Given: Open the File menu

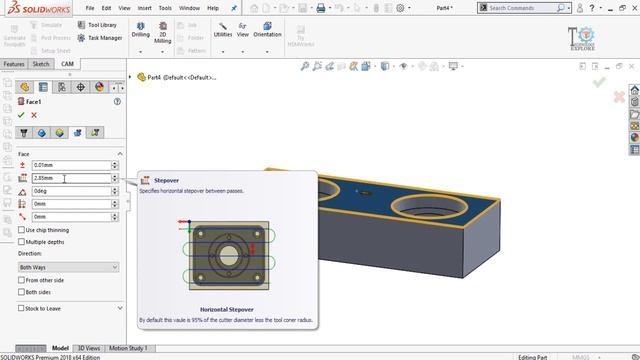Looking at the screenshot, I should tap(90, 8).
